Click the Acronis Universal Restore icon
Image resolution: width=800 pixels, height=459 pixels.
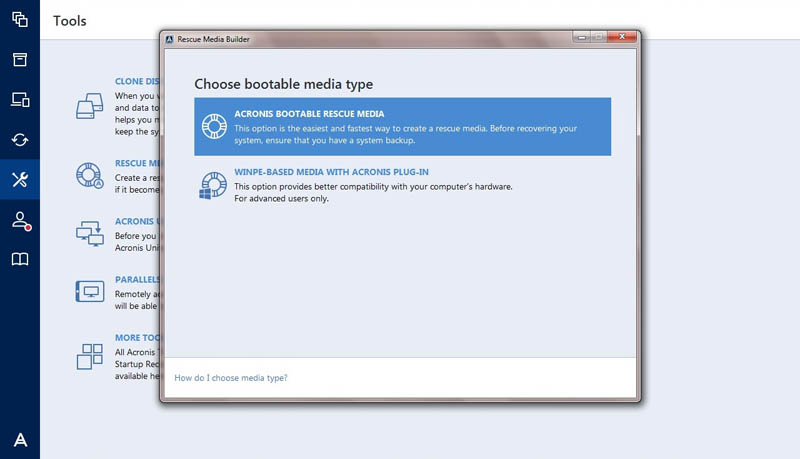click(90, 233)
